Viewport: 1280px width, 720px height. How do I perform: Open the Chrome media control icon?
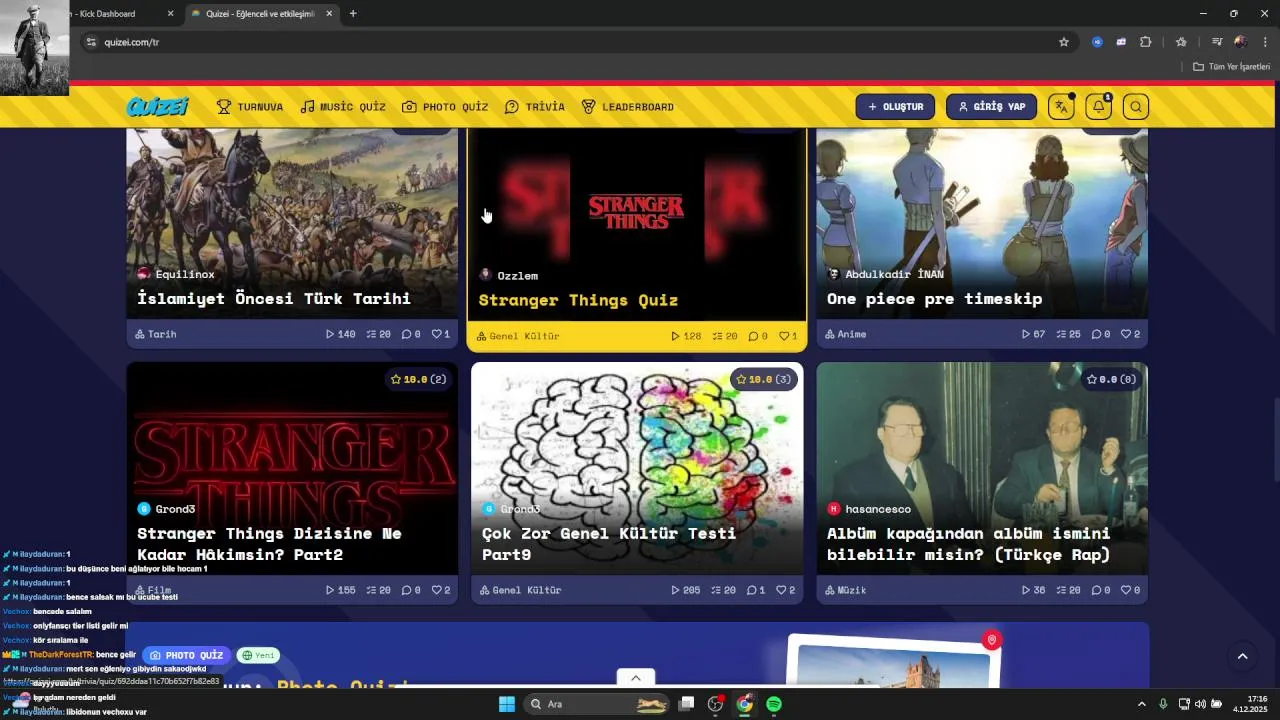click(x=1217, y=42)
